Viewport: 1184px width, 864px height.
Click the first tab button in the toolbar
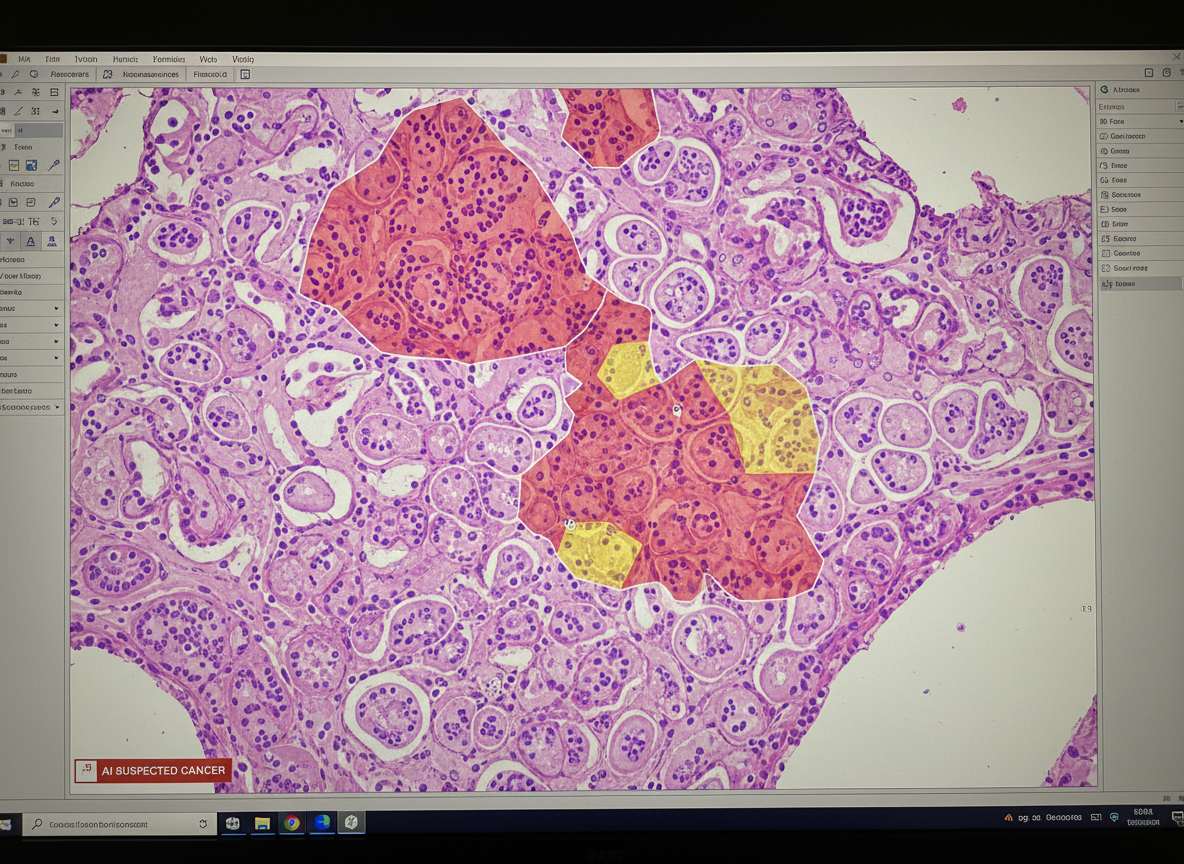coord(69,74)
